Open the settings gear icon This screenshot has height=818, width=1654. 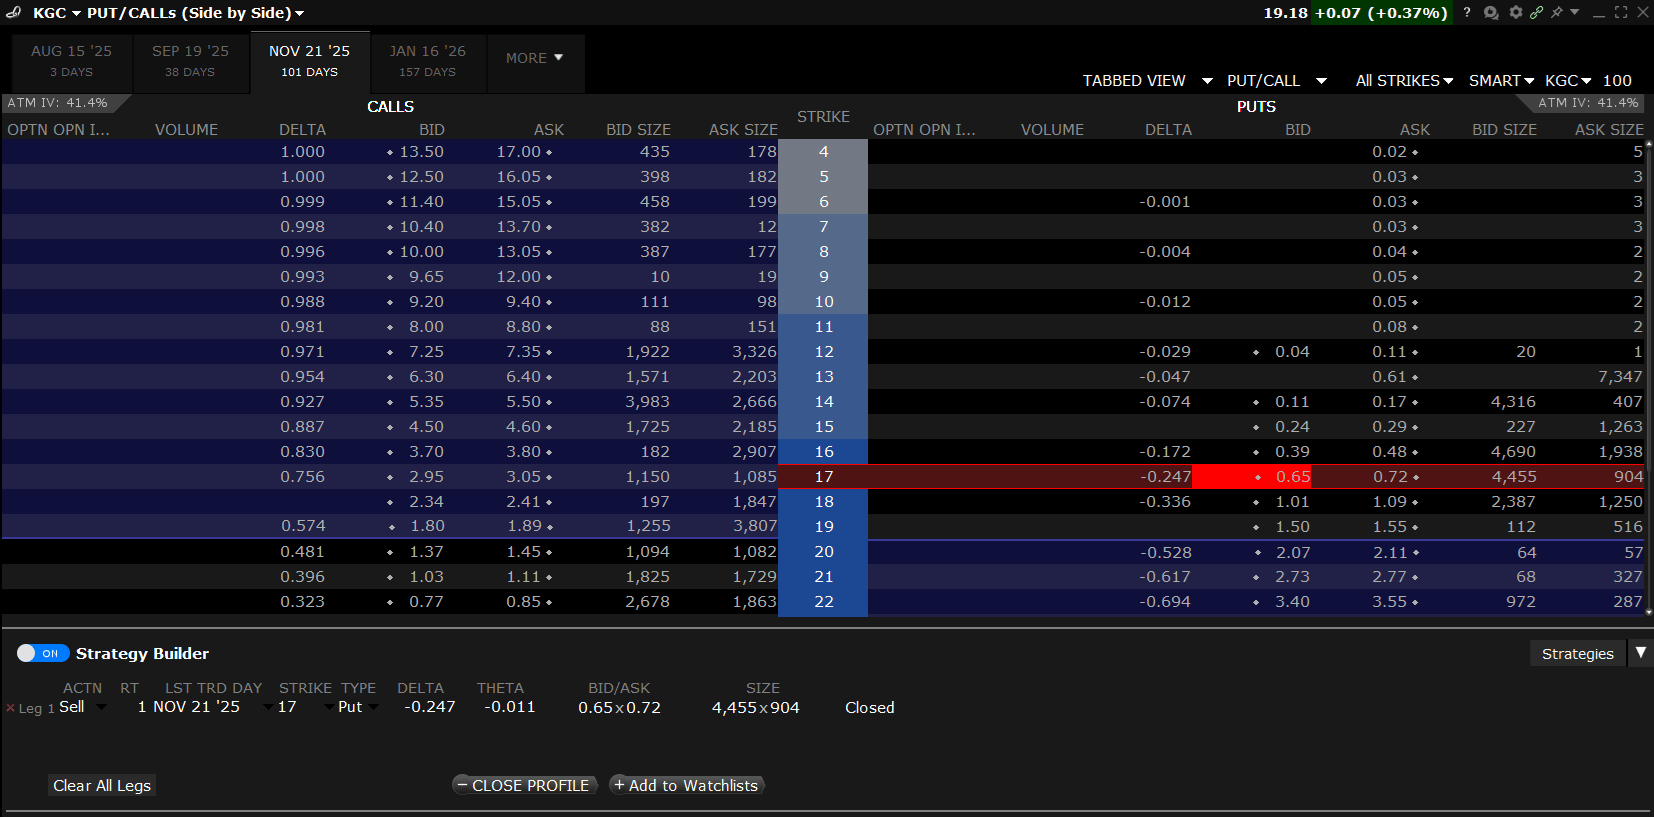pyautogui.click(x=1516, y=13)
